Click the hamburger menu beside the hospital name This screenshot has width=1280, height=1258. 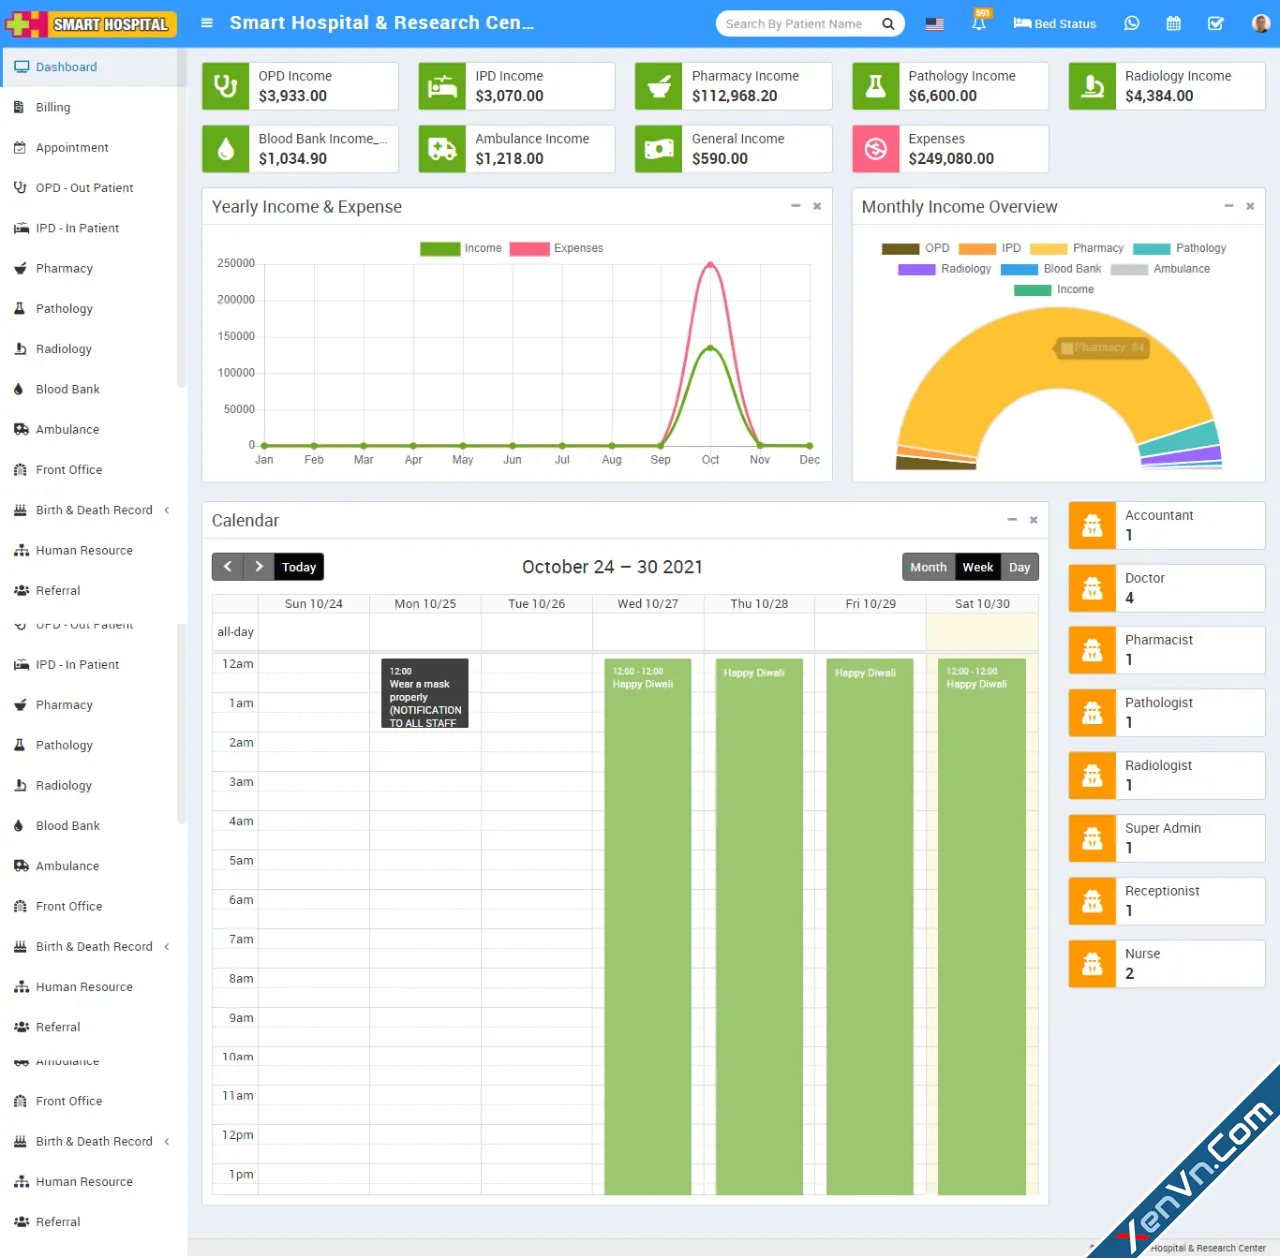(206, 22)
